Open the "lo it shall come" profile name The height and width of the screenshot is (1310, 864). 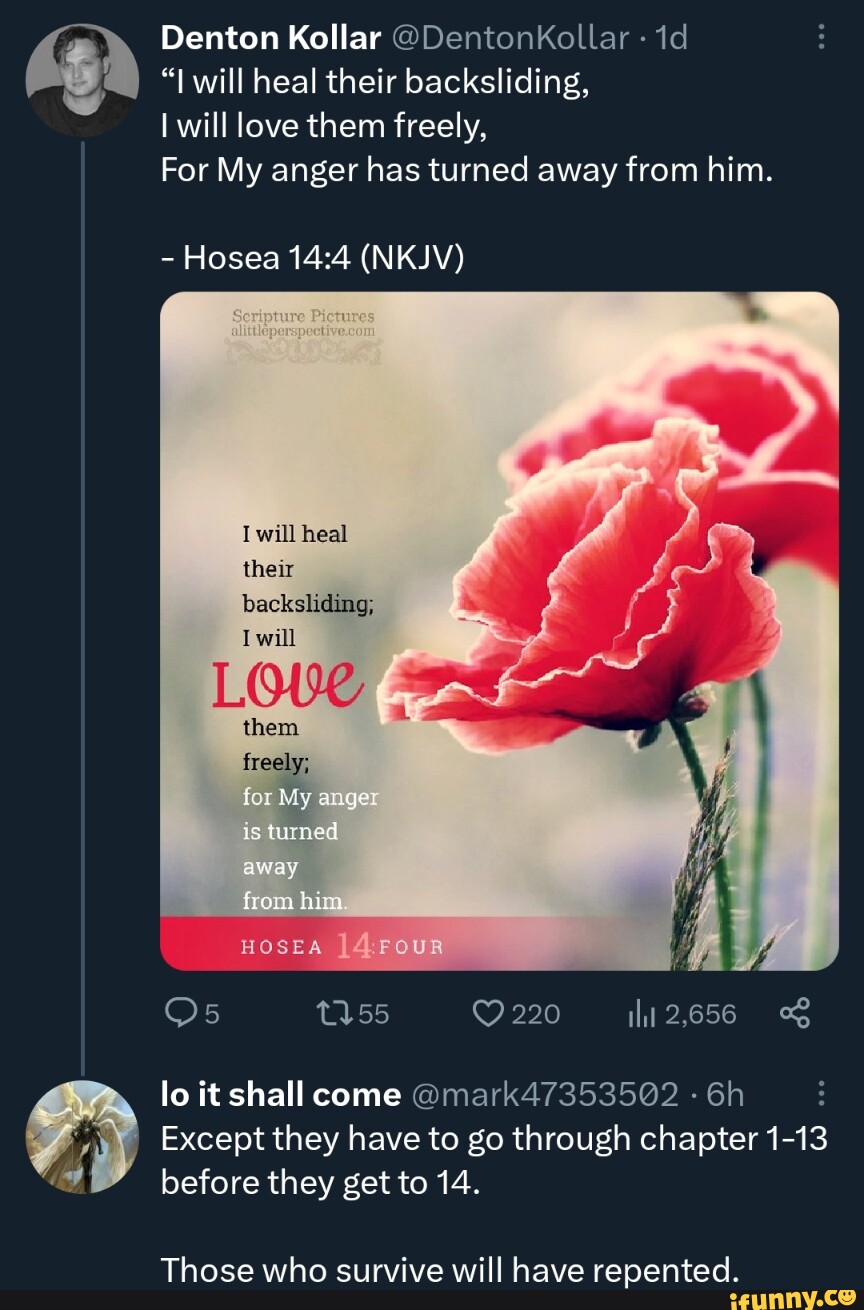[280, 1094]
